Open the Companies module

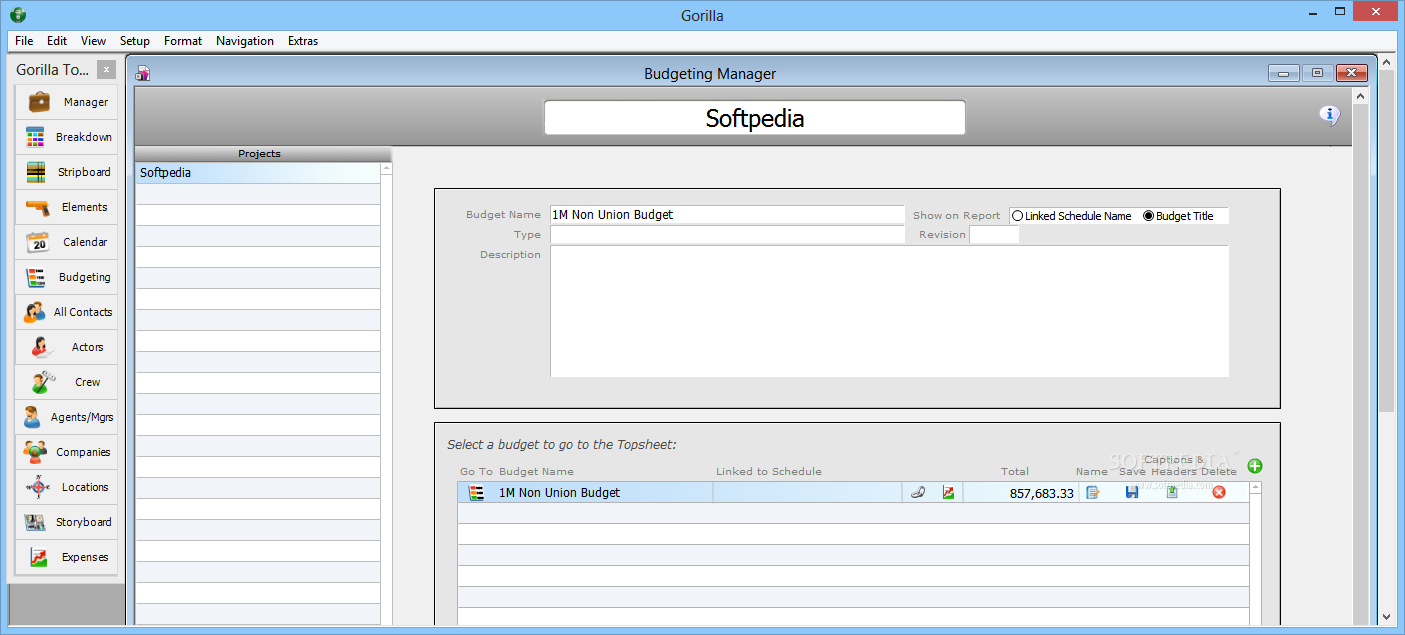66,452
